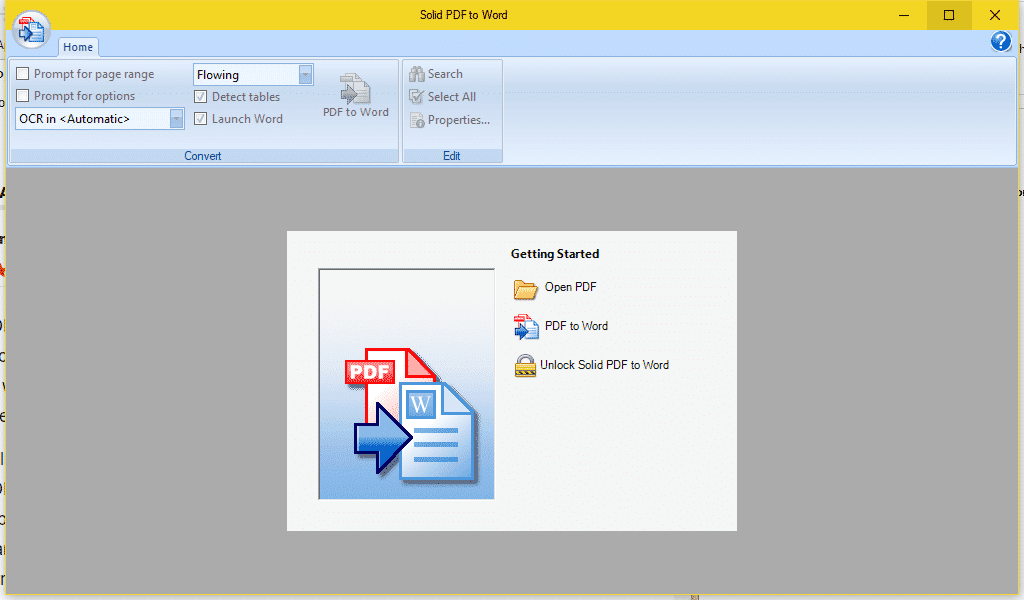Click the Convert group label
Image resolution: width=1024 pixels, height=600 pixels.
pos(202,156)
